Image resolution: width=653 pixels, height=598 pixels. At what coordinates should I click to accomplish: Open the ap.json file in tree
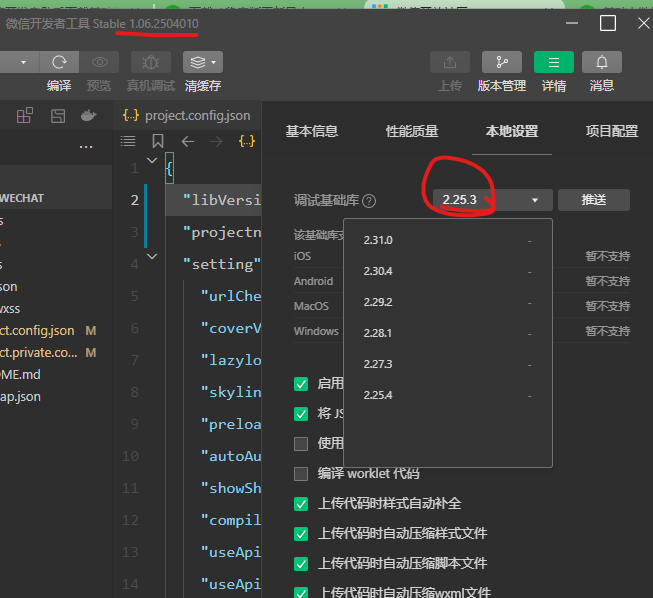(x=20, y=397)
